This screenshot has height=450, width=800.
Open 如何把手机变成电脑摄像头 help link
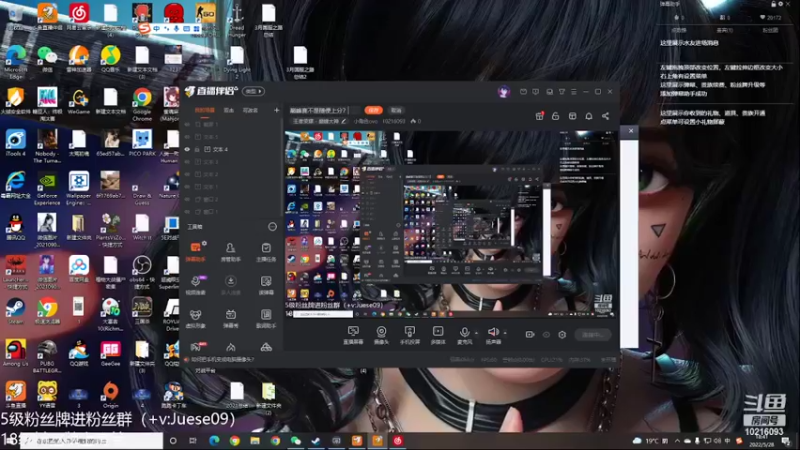[222, 360]
